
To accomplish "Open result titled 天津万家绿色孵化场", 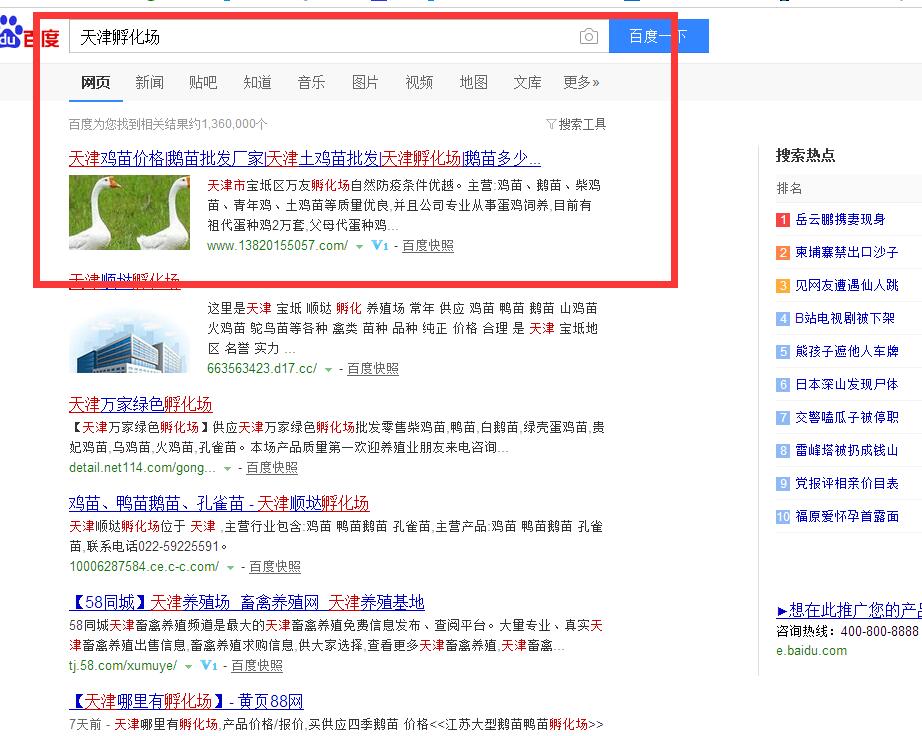I will pos(141,404).
